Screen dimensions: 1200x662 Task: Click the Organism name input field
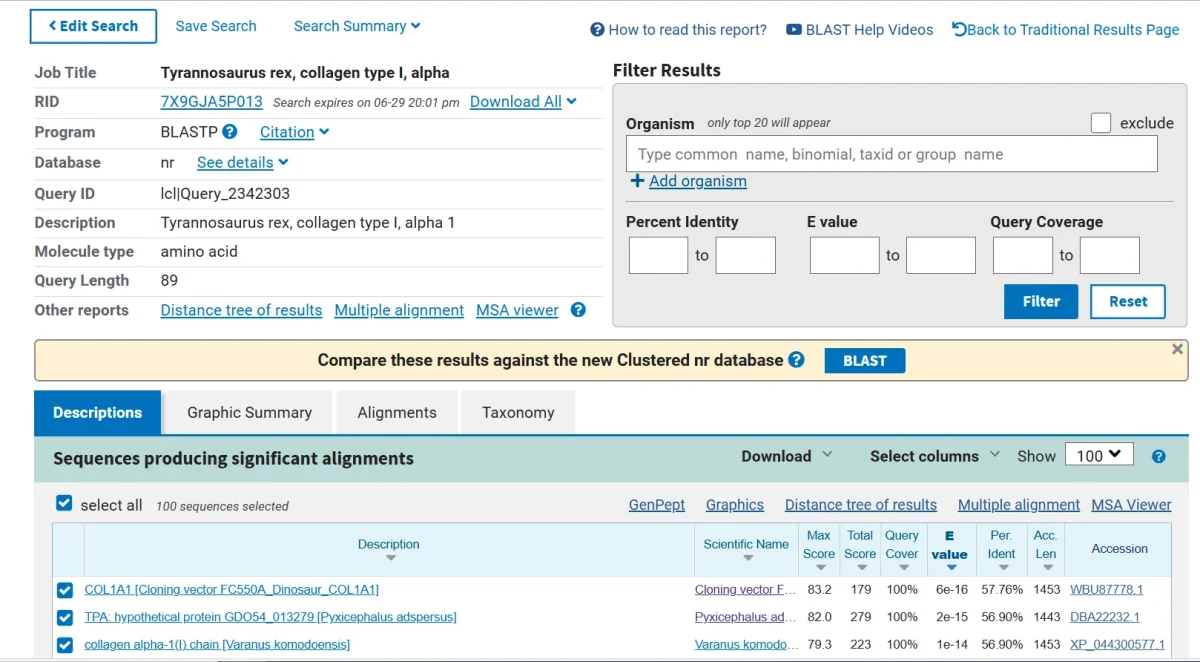(x=891, y=154)
